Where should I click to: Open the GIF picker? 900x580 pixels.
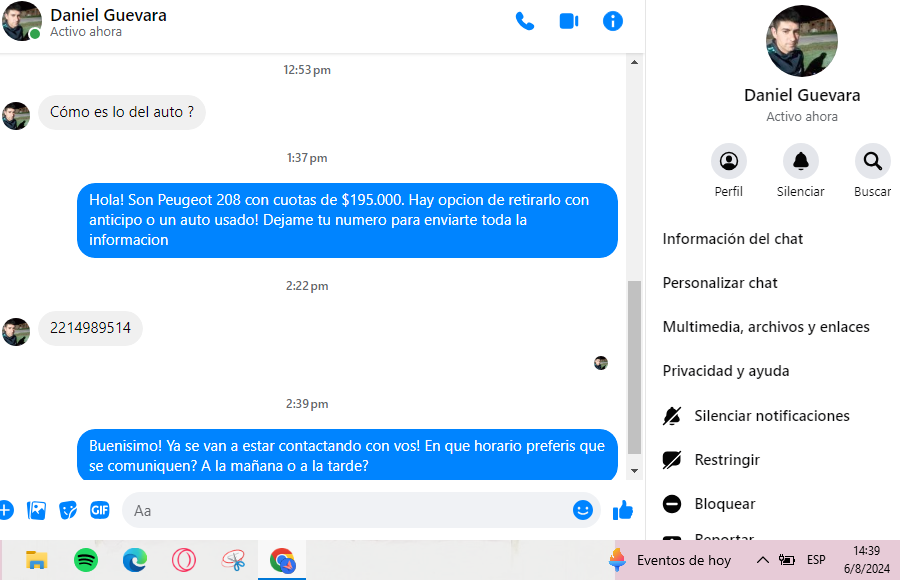(x=100, y=510)
